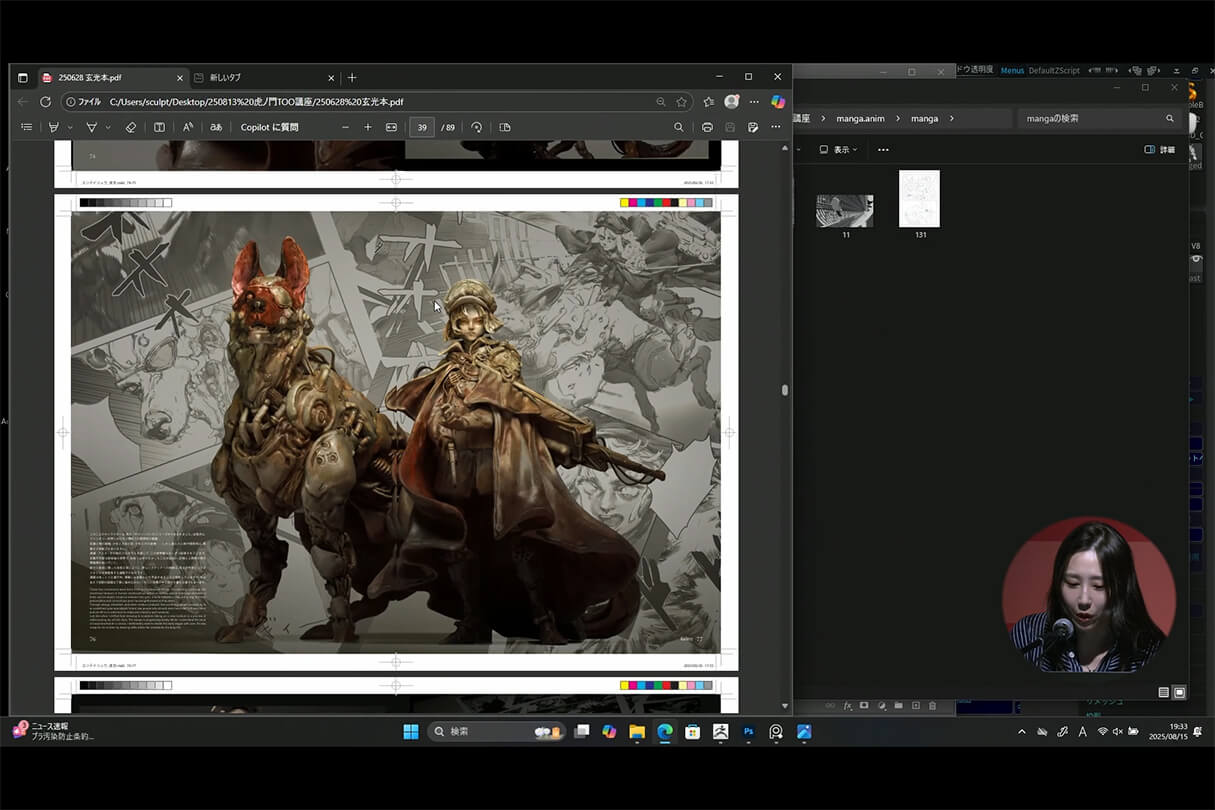Image resolution: width=1215 pixels, height=810 pixels.
Task: Click the Copilot に質問 button
Action: [269, 127]
